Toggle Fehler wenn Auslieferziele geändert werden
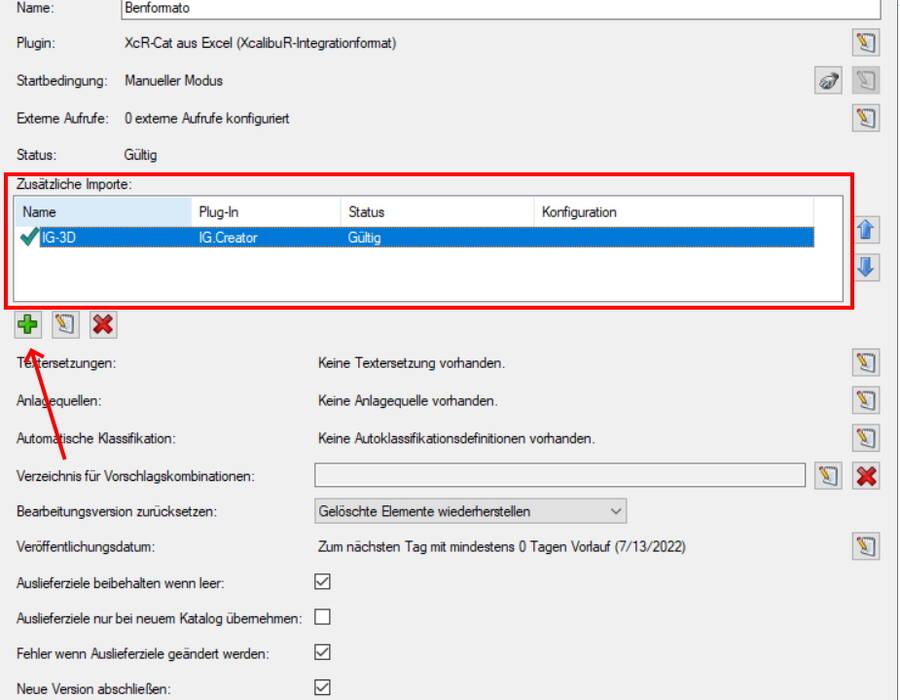 tap(323, 652)
